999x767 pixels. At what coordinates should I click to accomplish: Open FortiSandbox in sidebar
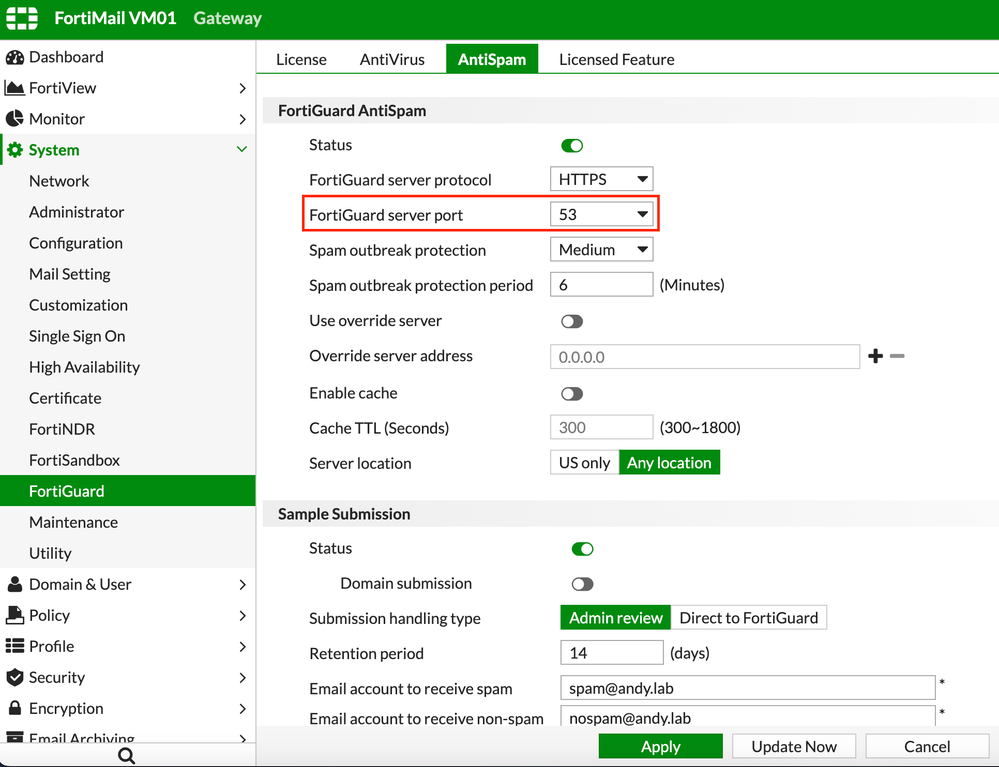75,460
